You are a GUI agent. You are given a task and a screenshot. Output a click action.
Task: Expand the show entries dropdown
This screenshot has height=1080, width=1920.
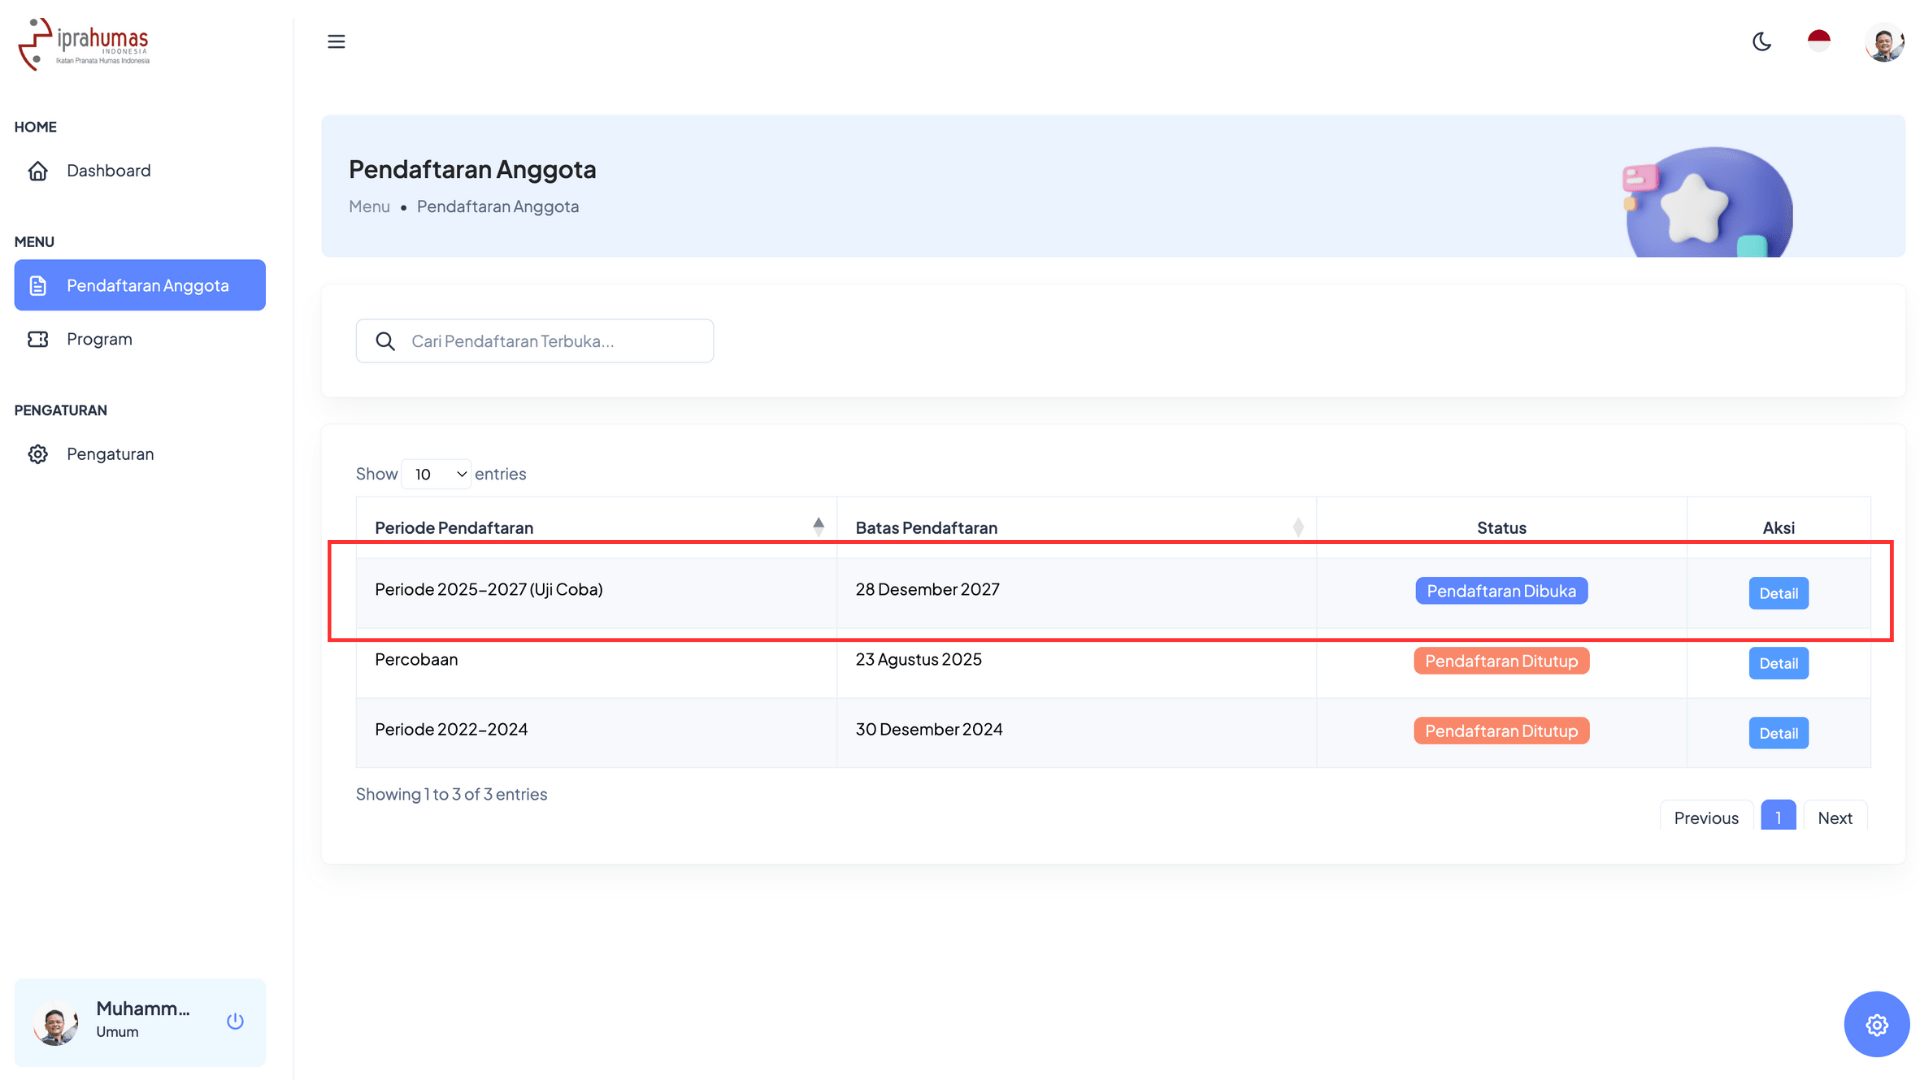pyautogui.click(x=437, y=474)
